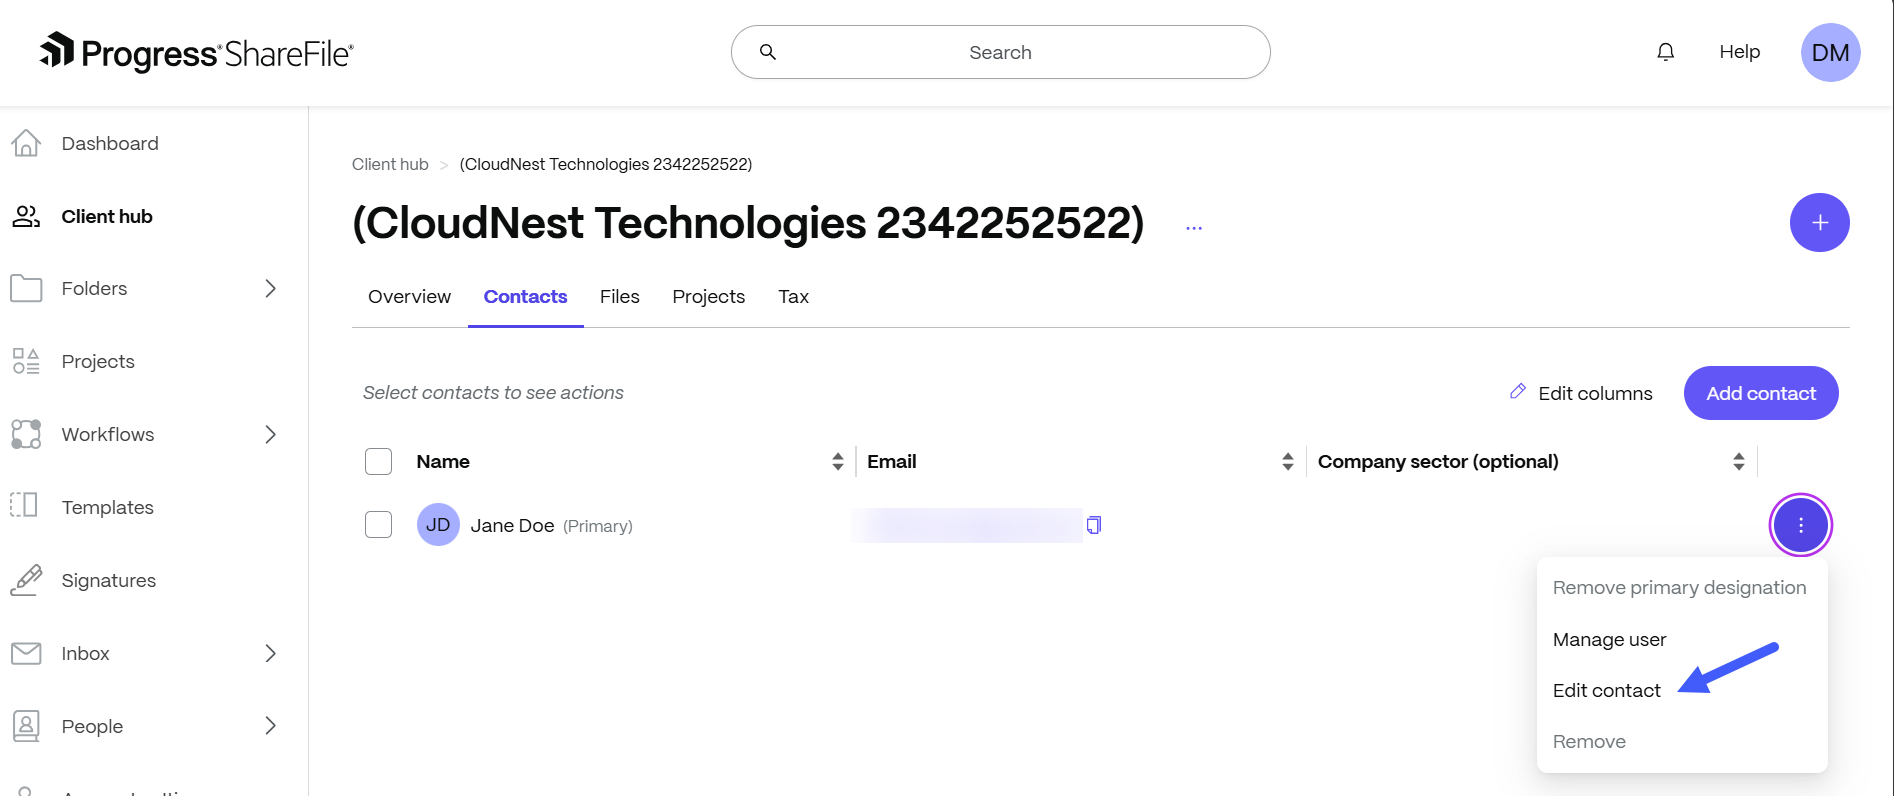This screenshot has width=1894, height=796.
Task: Click the purple plus button
Action: (x=1819, y=223)
